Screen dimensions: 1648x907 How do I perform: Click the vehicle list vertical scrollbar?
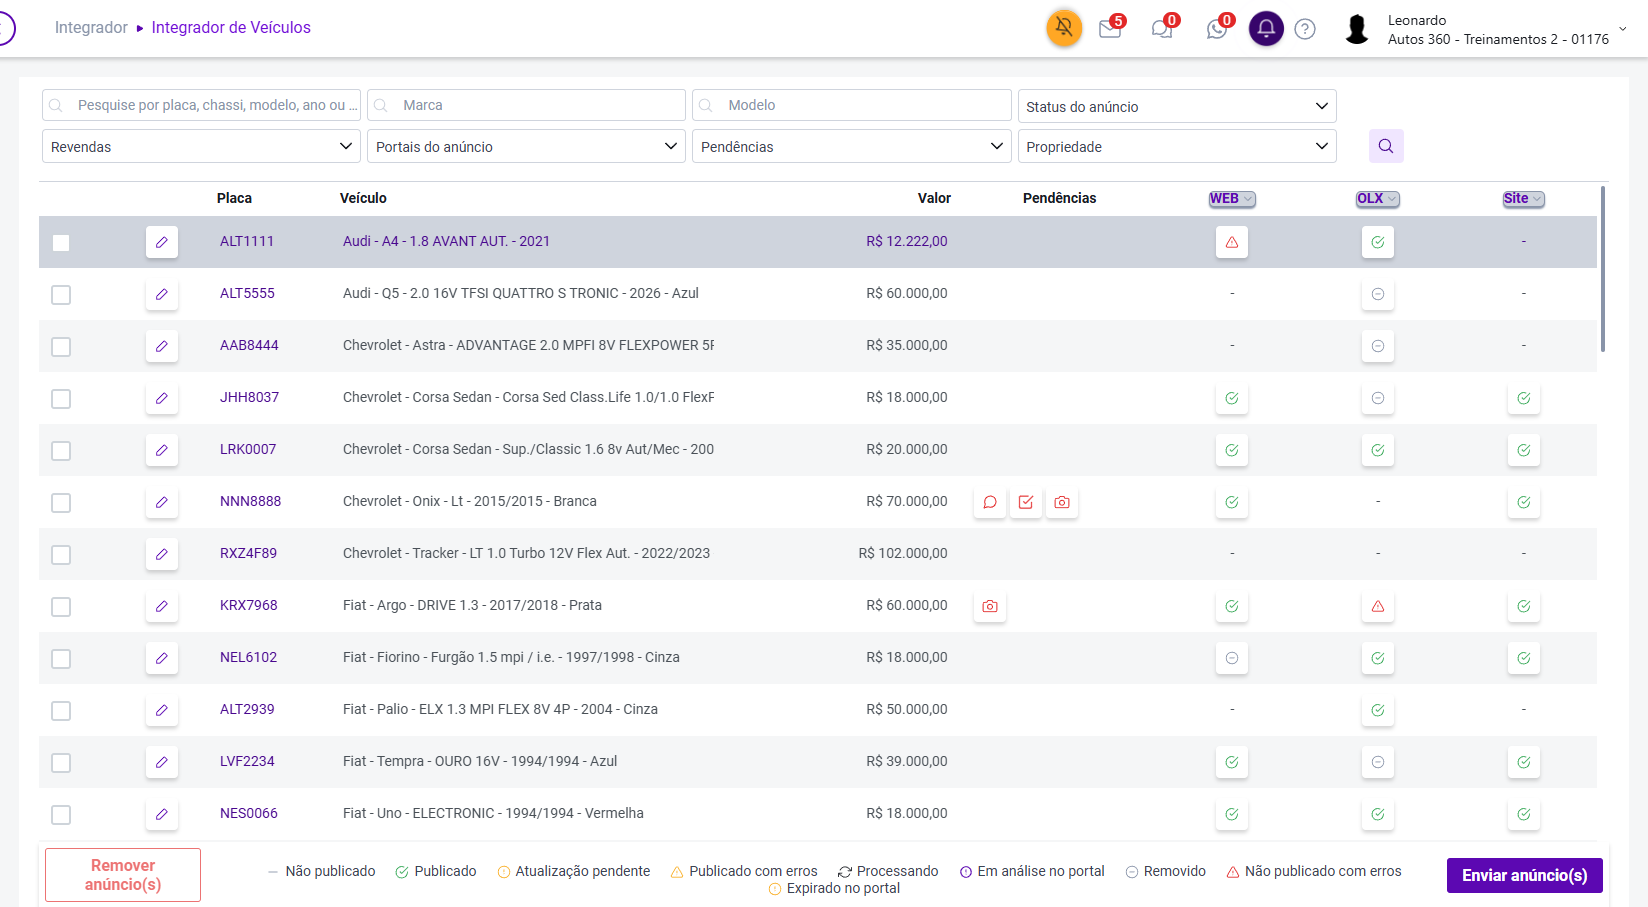(x=1603, y=268)
